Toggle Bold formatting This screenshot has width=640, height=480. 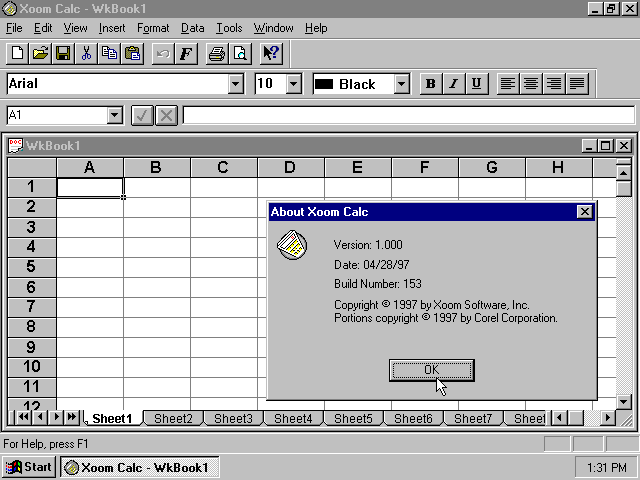click(x=431, y=84)
